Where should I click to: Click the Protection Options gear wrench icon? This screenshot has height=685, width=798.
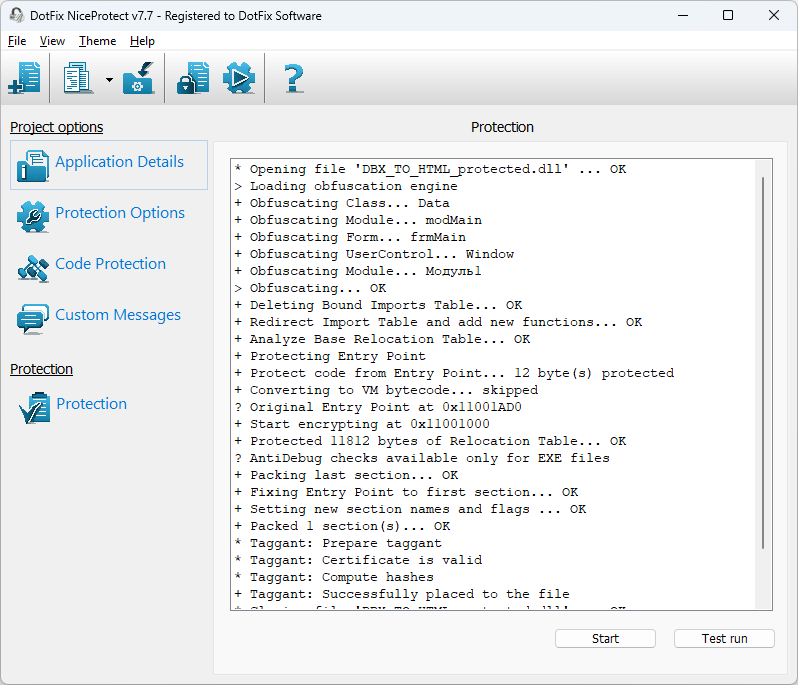33,216
